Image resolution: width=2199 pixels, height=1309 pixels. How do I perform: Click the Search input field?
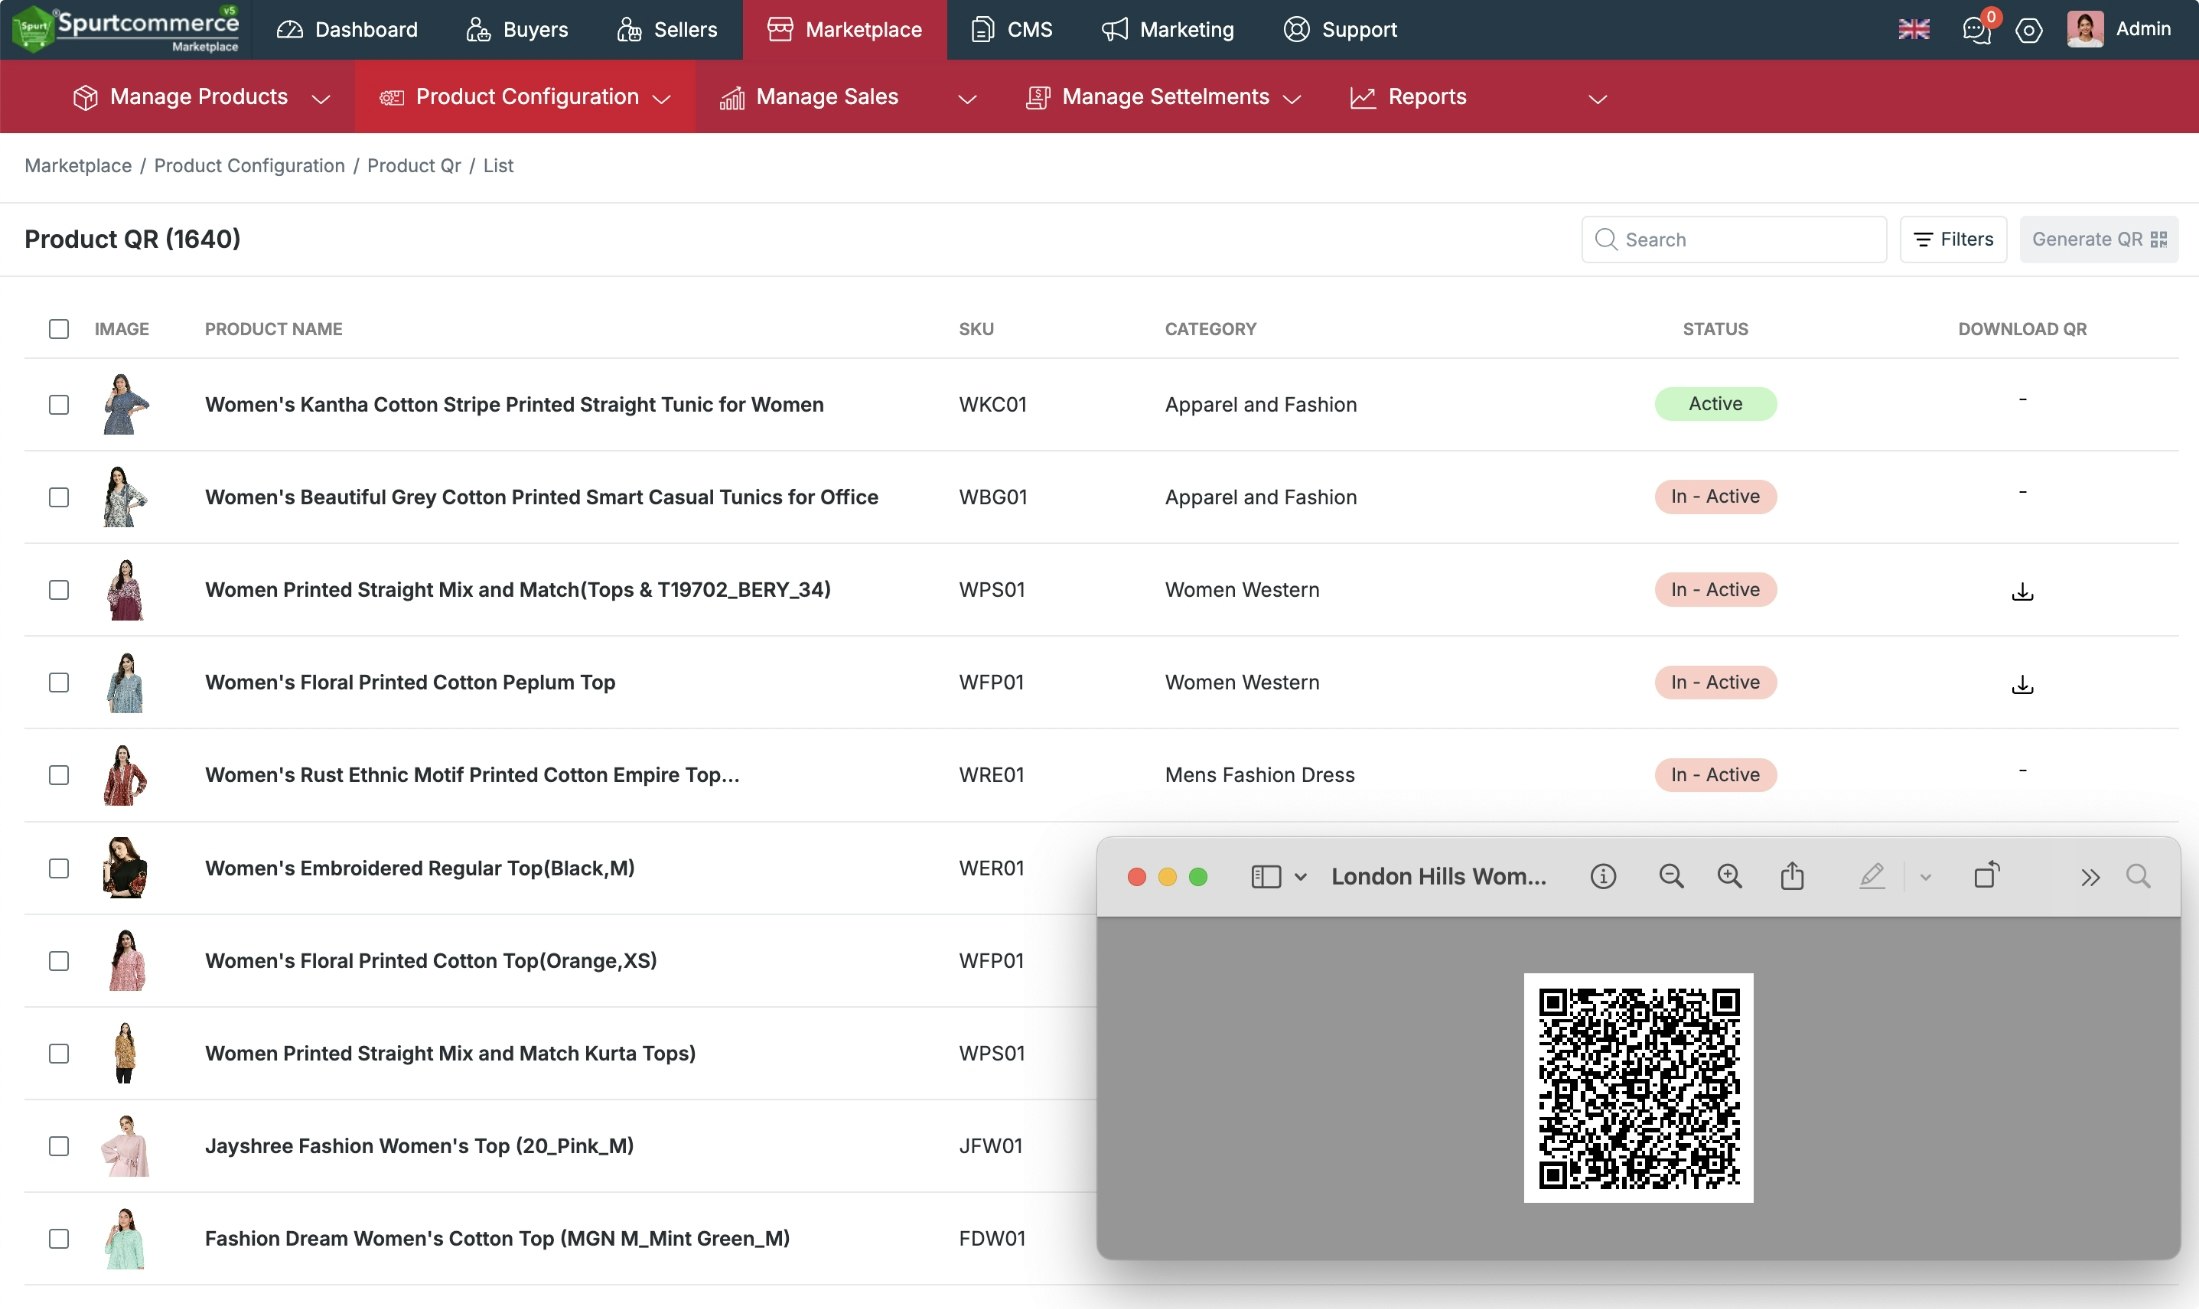coord(1734,239)
